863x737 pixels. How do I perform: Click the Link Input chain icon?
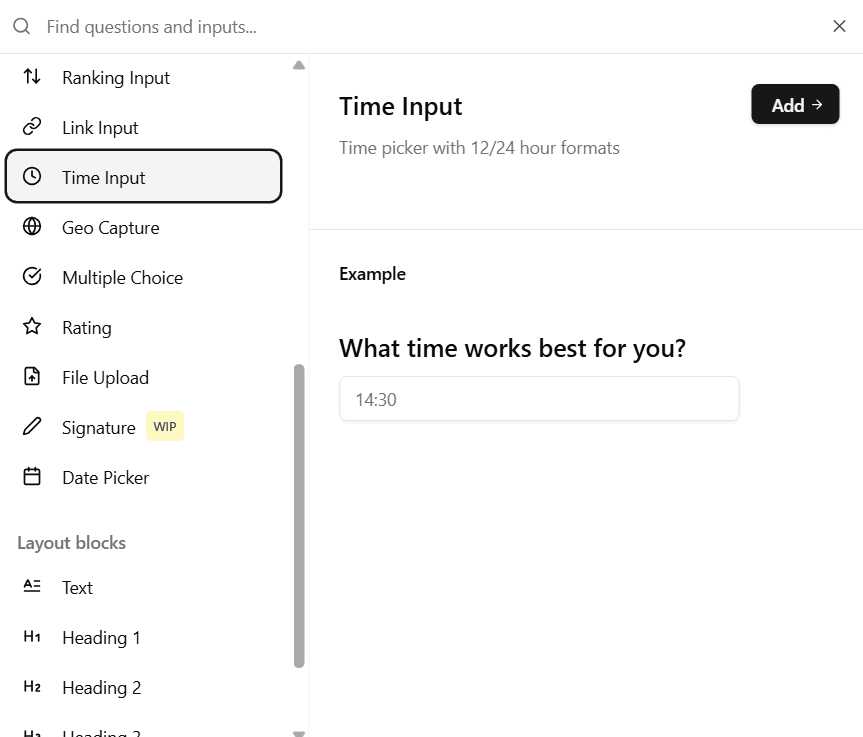32,127
